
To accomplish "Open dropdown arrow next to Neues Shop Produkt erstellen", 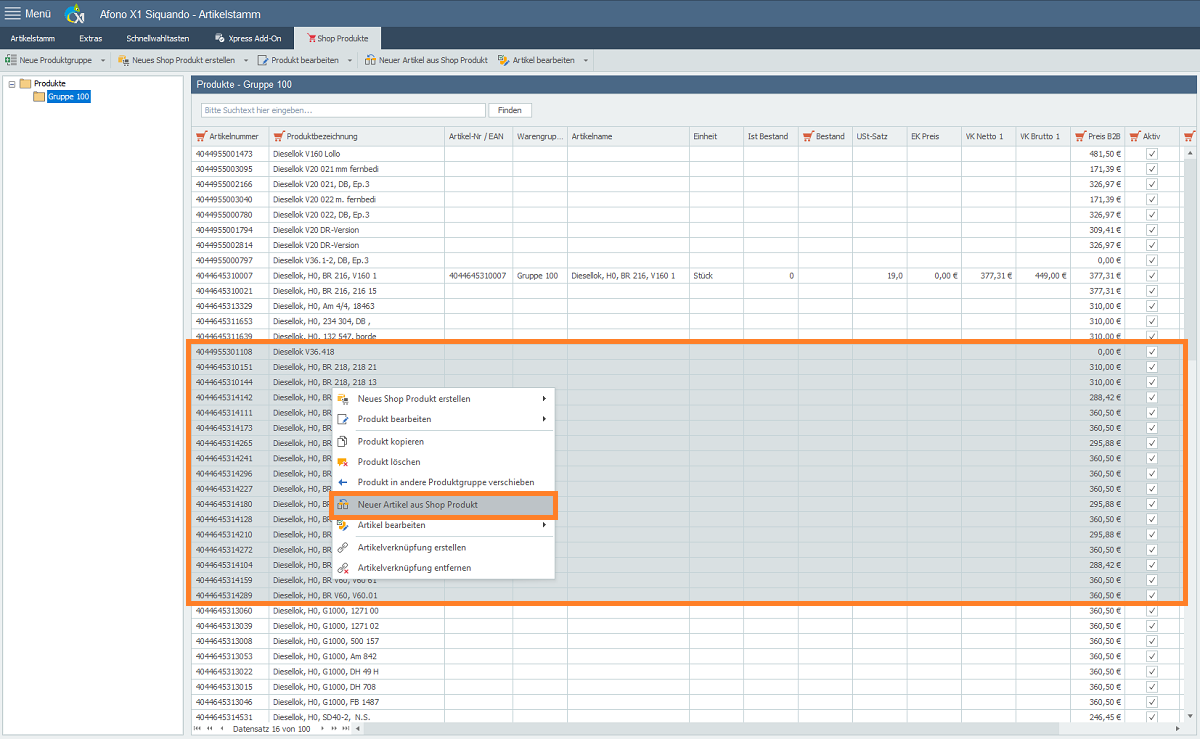I will point(245,61).
